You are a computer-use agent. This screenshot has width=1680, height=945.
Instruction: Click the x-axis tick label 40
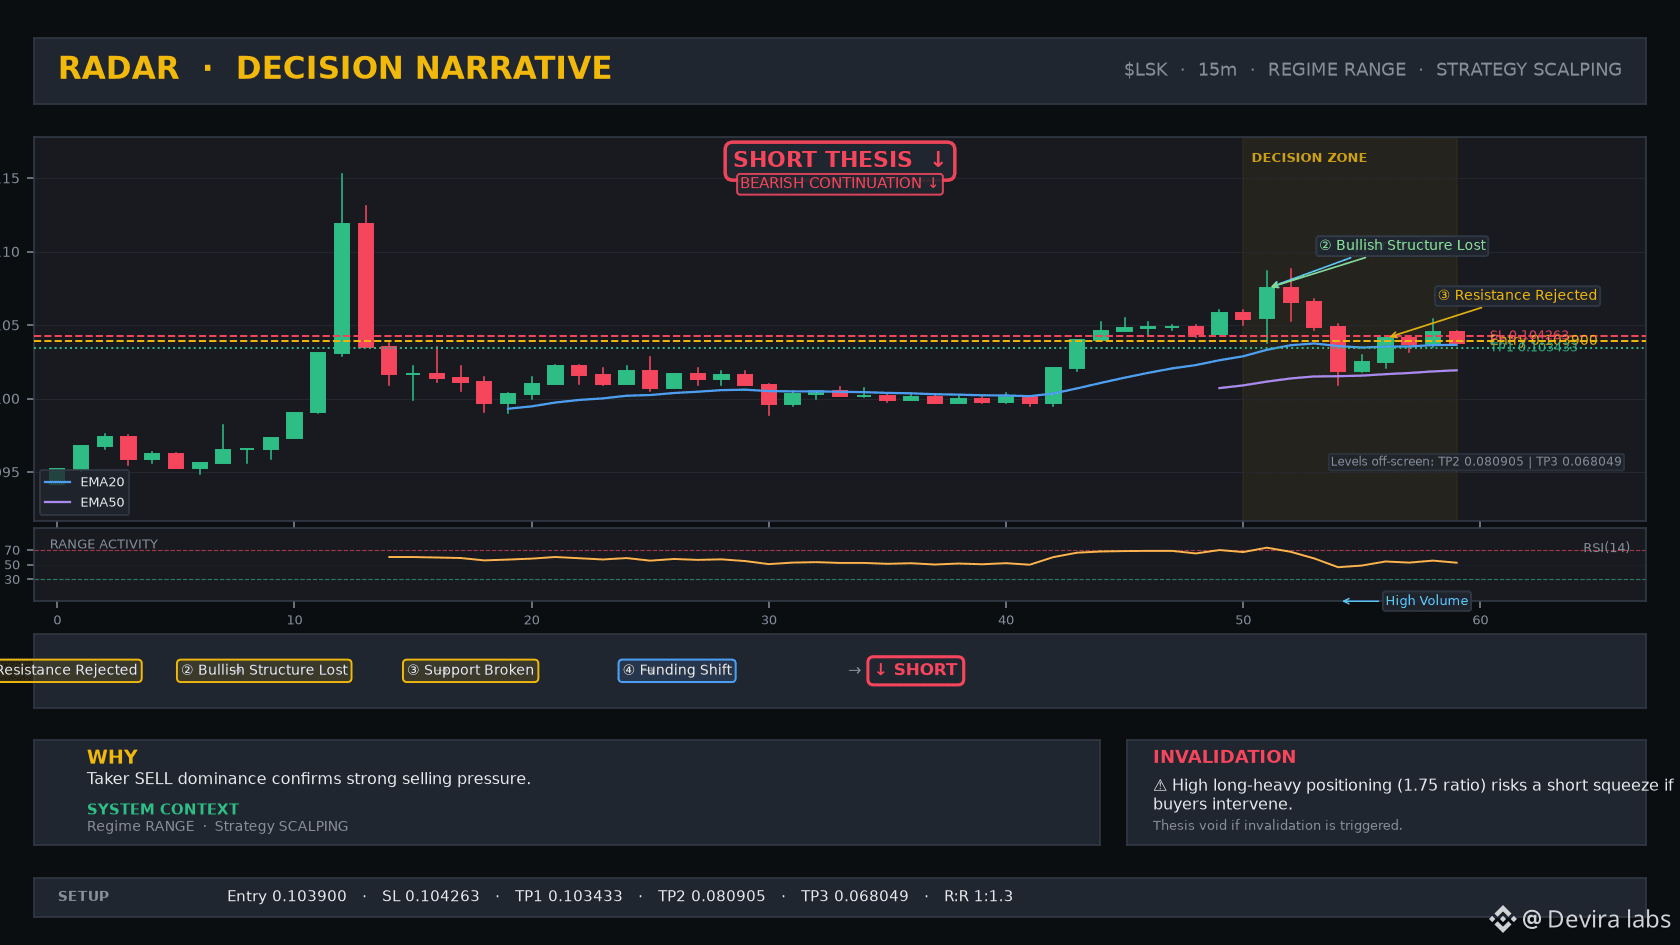1006,621
